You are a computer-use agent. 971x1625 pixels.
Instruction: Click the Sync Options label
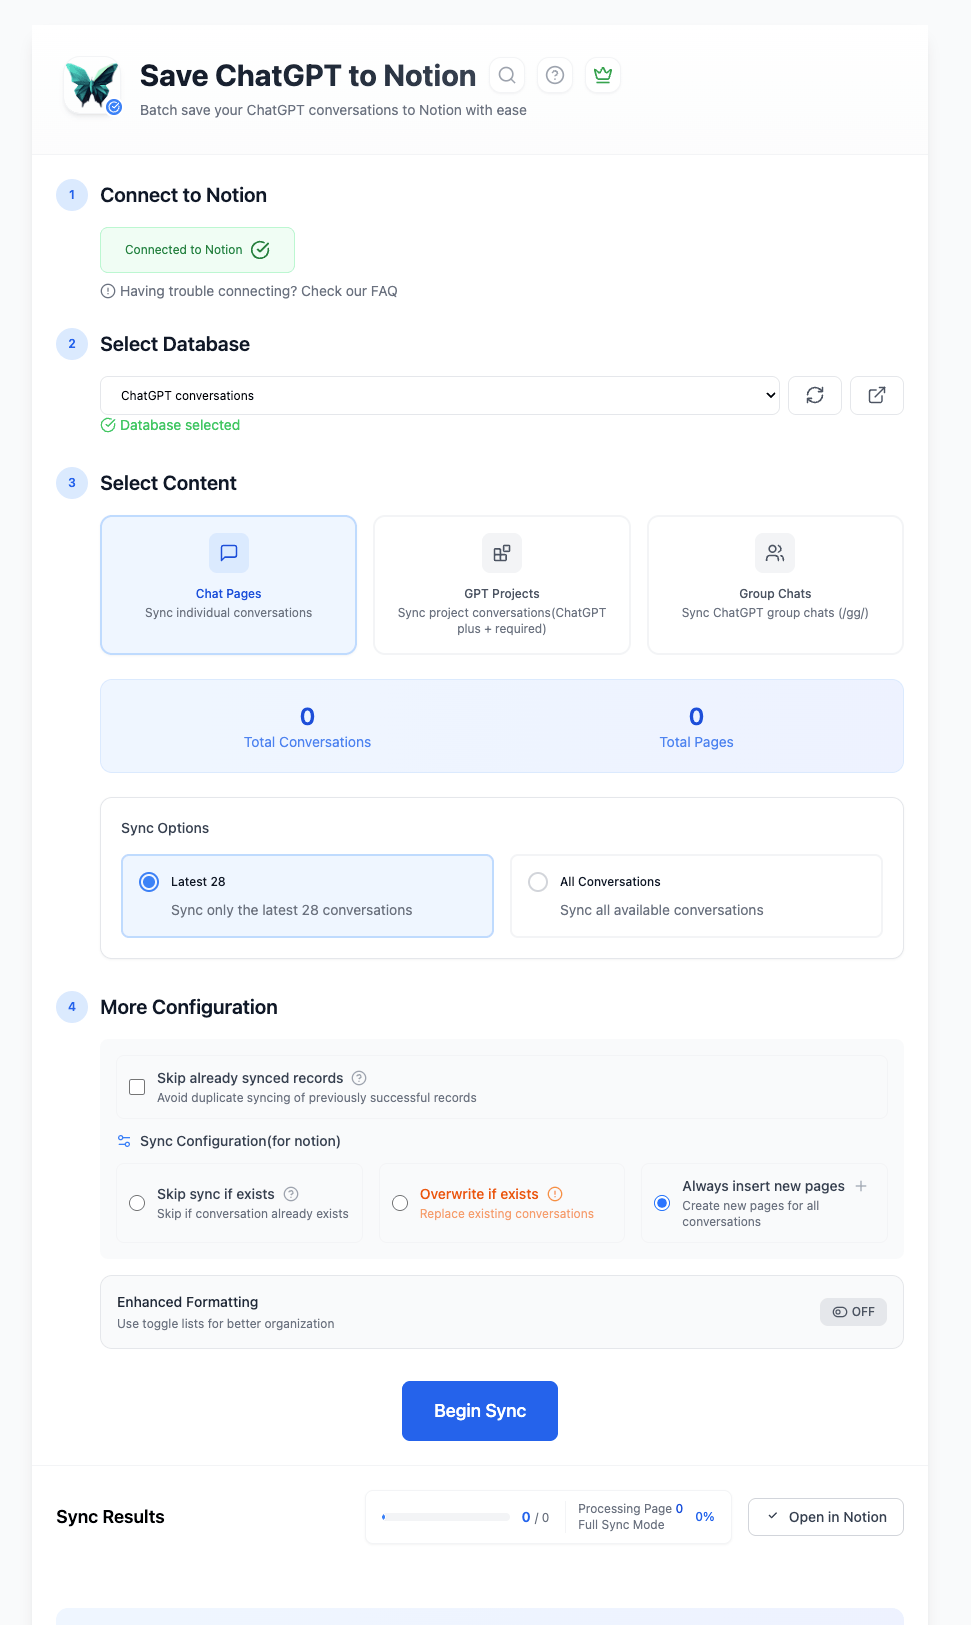[x=165, y=828]
